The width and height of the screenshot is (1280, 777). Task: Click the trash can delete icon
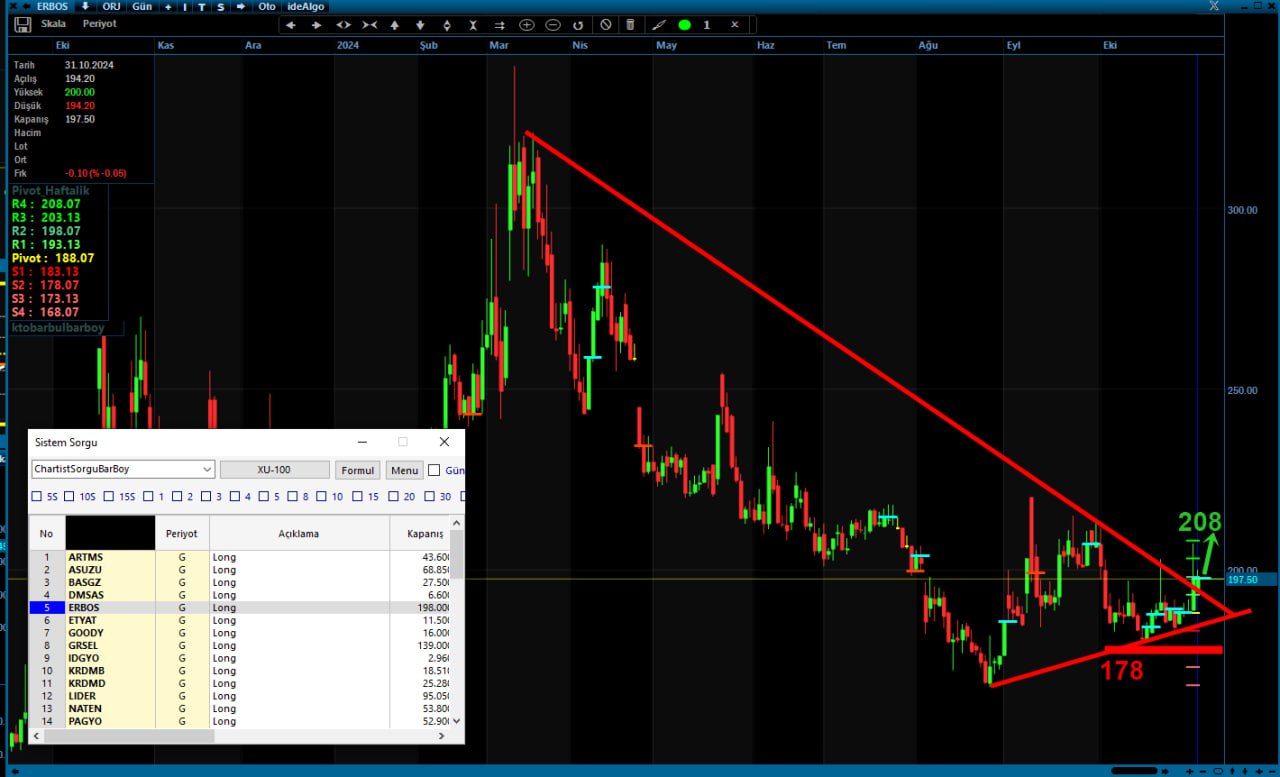[x=629, y=25]
